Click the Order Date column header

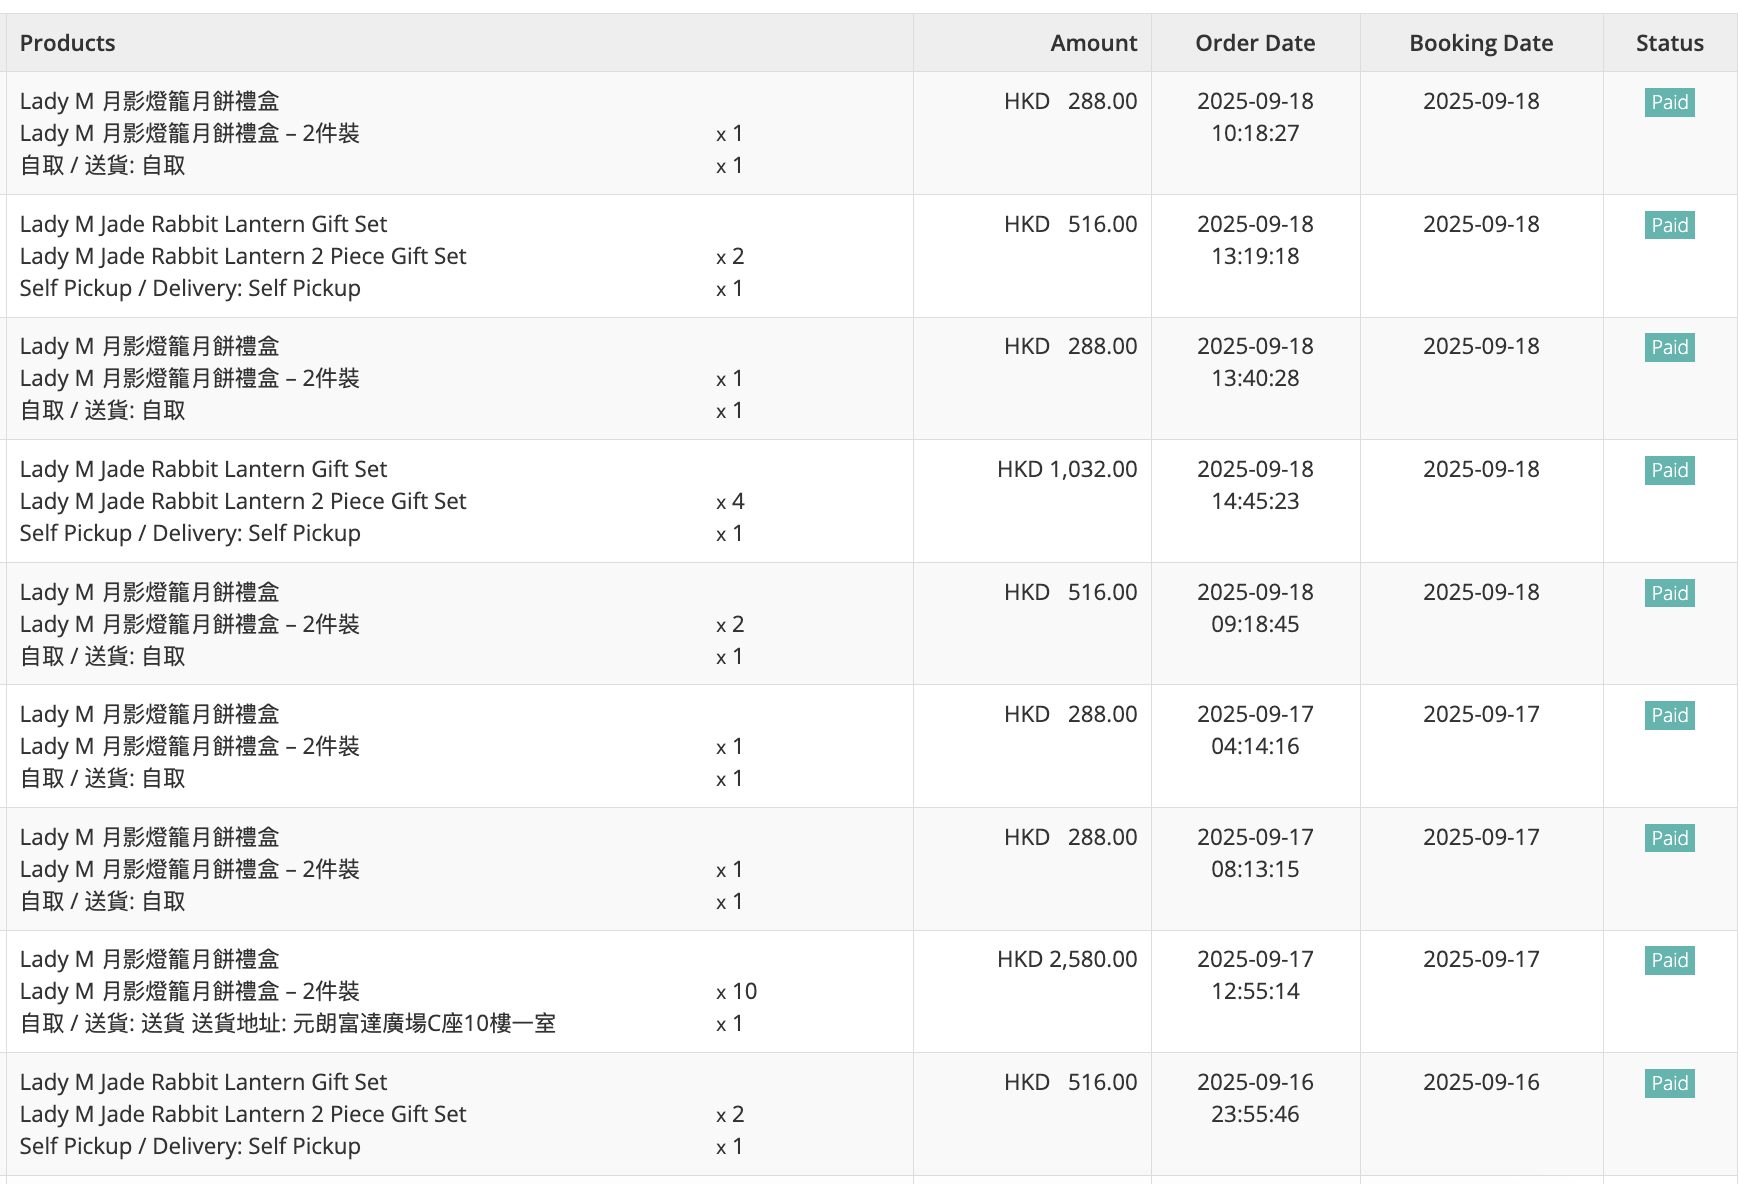1255,43
